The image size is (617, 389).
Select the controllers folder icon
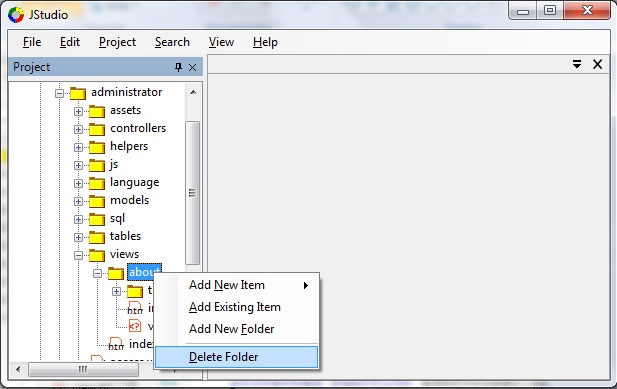97,129
